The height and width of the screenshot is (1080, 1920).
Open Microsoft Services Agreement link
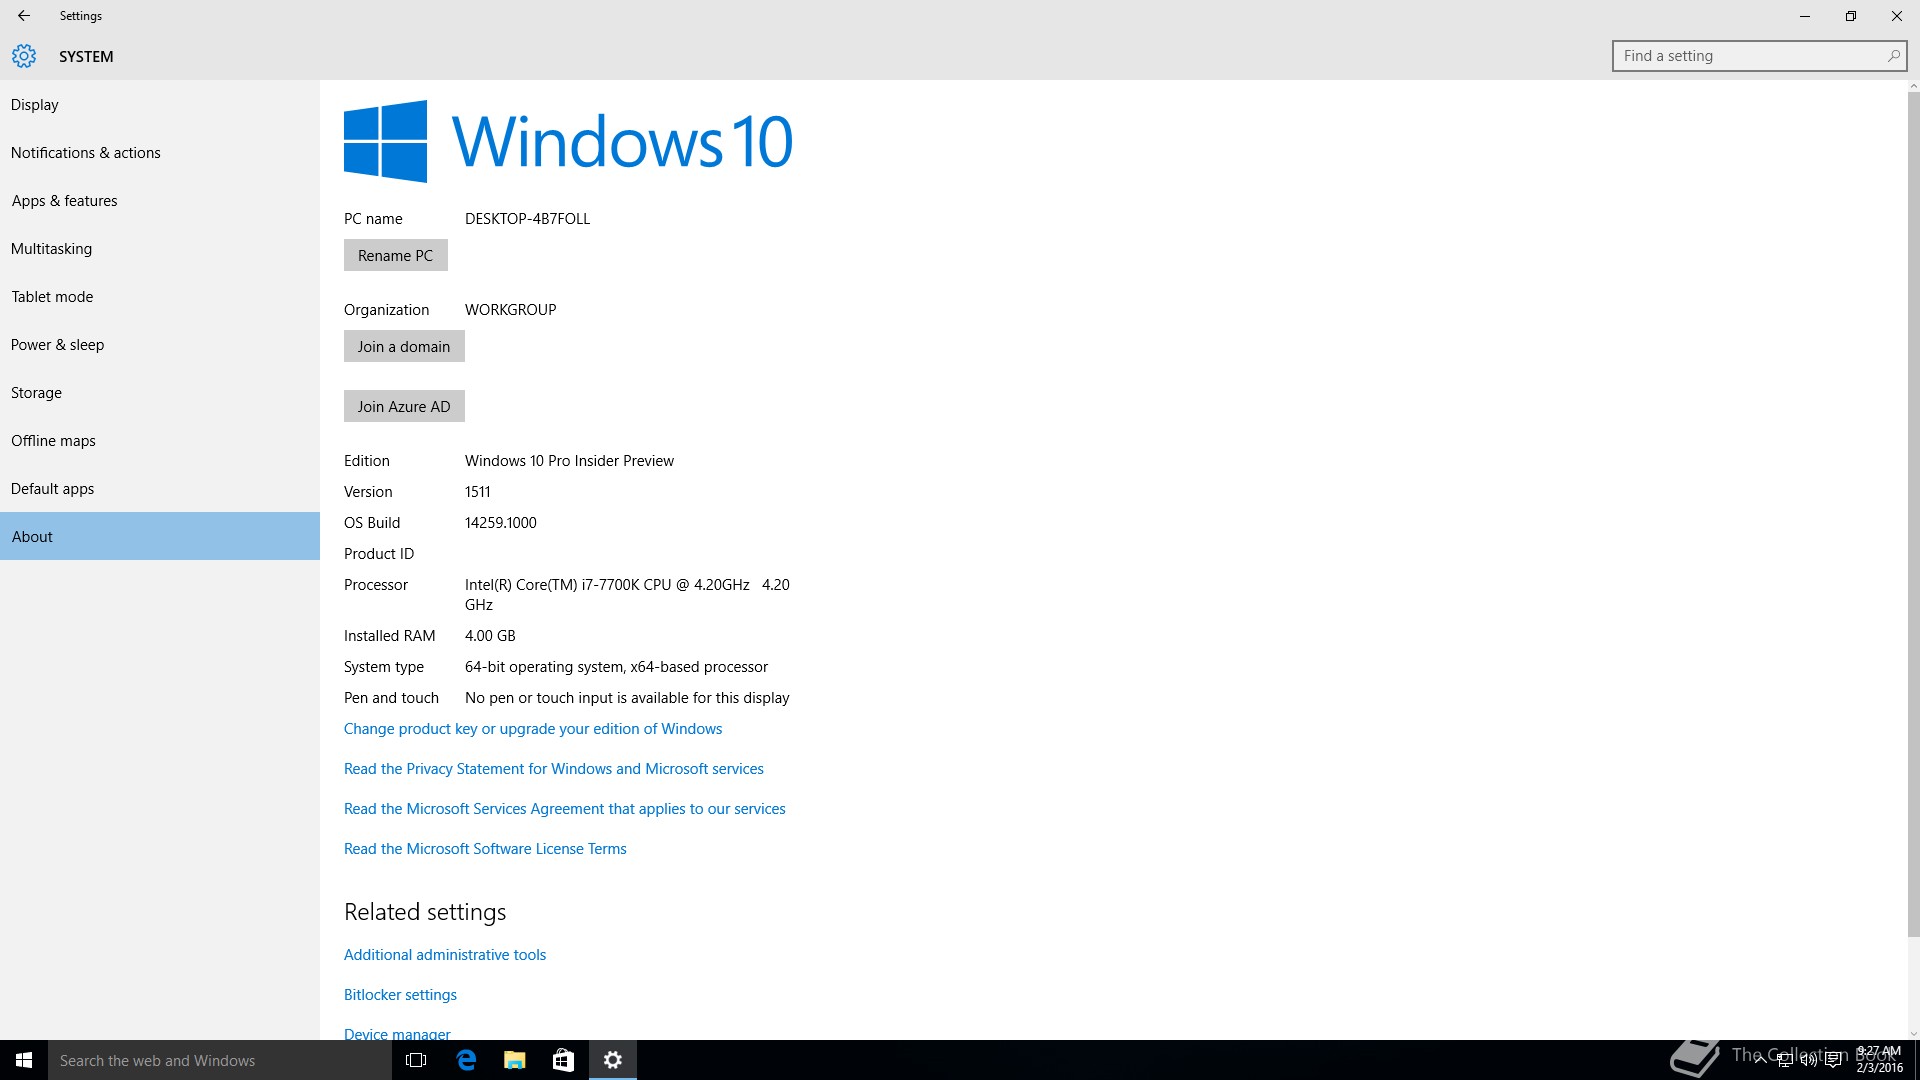(x=565, y=809)
